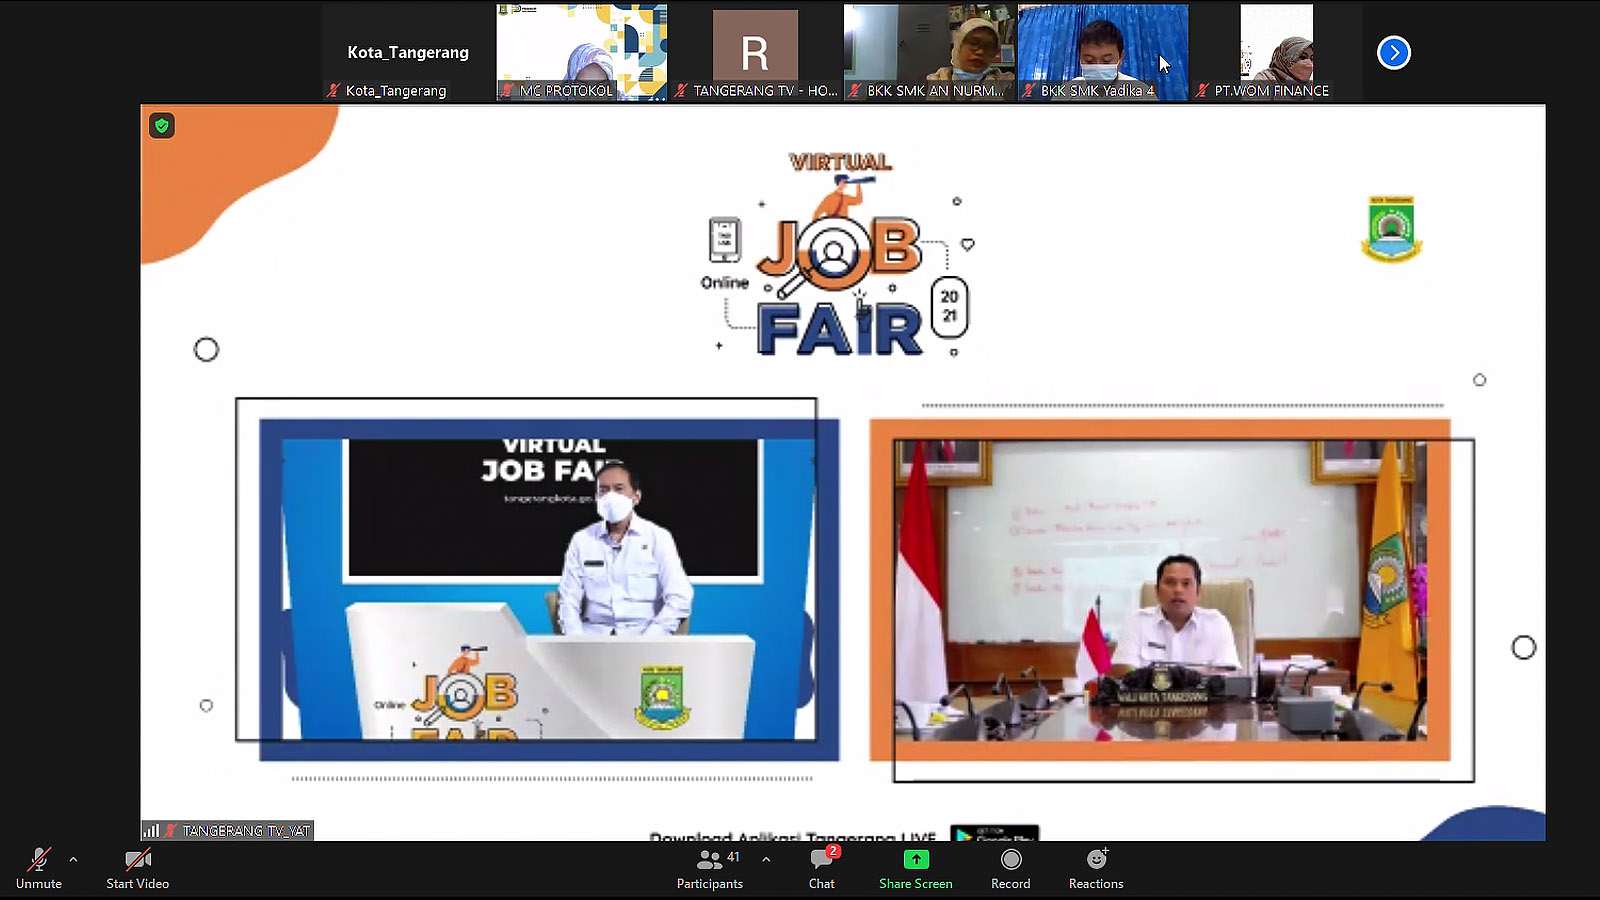The image size is (1600, 900).
Task: Show next participants with blue arrow
Action: [1394, 52]
